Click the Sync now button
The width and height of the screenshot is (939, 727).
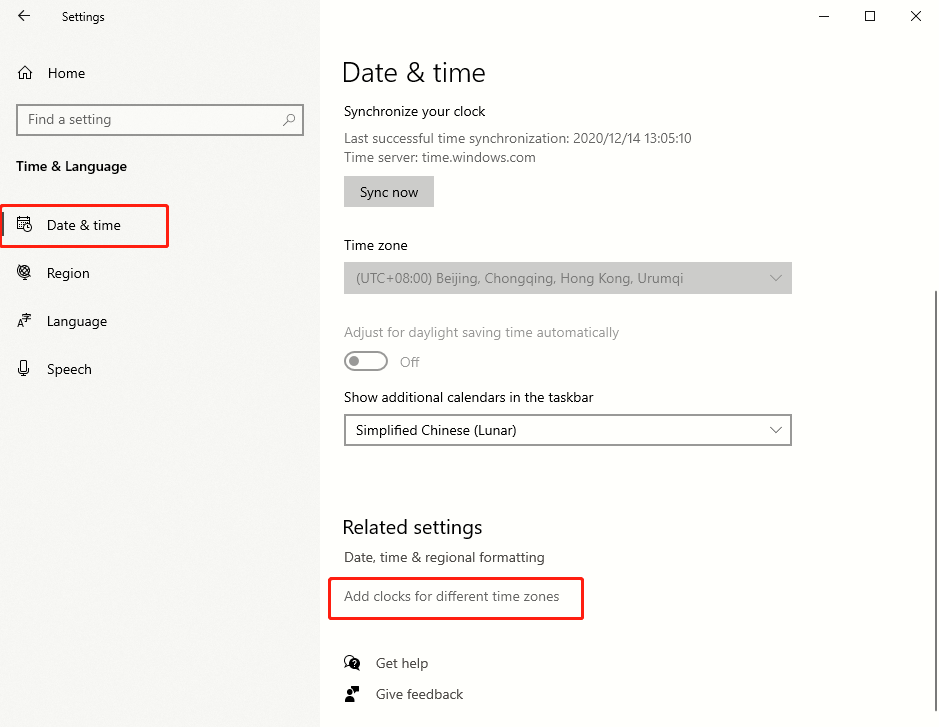click(389, 192)
